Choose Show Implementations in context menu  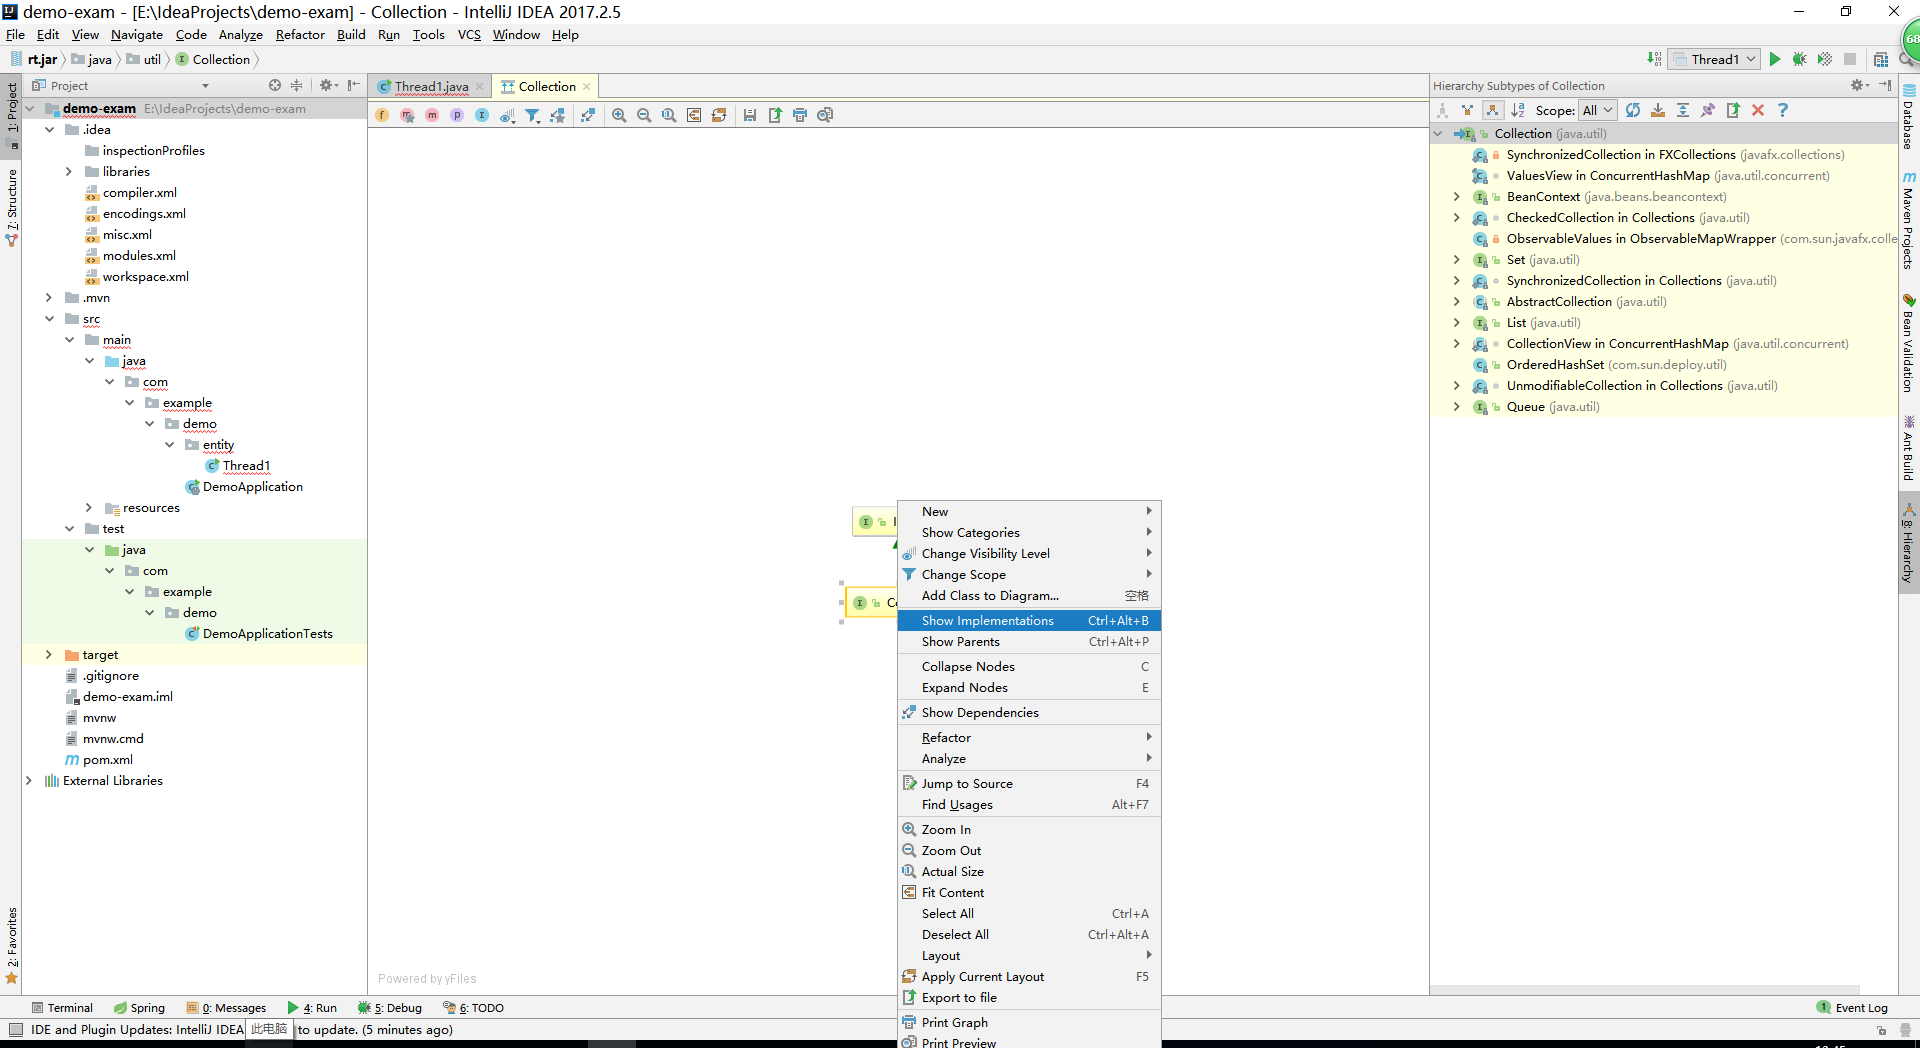(x=1029, y=621)
